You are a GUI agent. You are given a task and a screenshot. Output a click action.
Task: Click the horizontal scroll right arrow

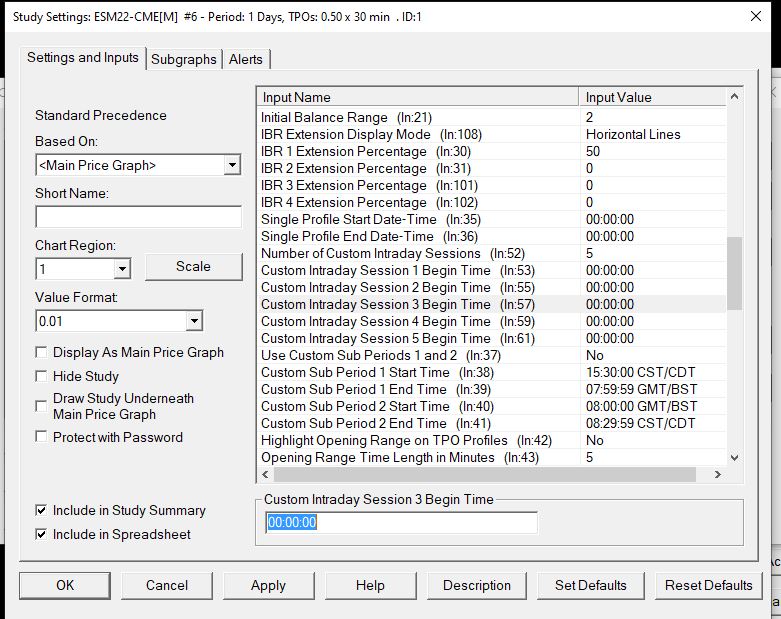pos(718,475)
